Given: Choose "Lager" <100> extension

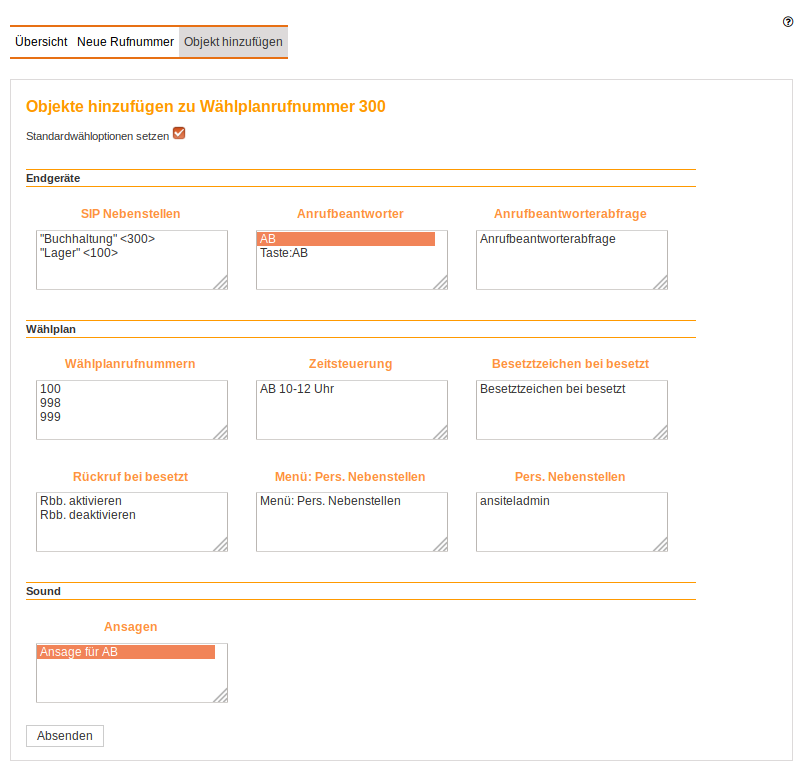Looking at the screenshot, I should click(x=79, y=253).
